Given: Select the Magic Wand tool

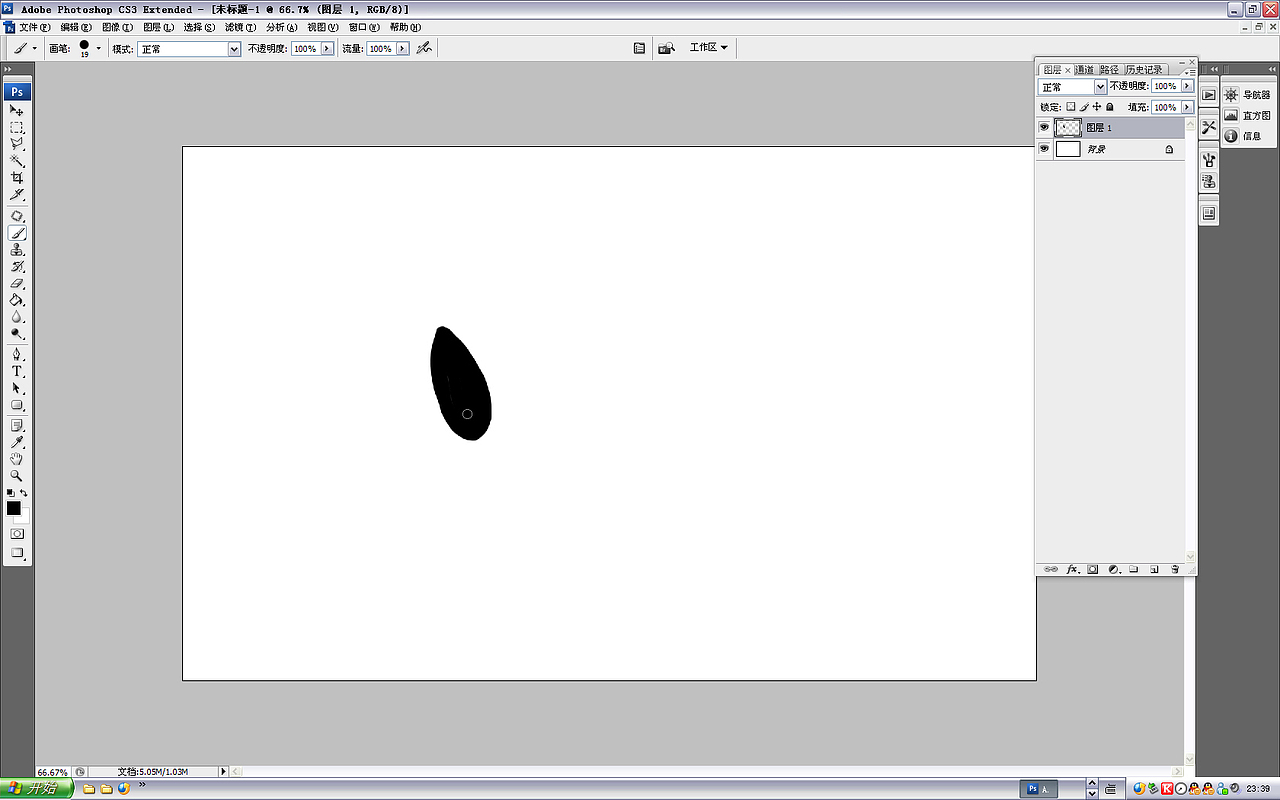Looking at the screenshot, I should [17, 161].
